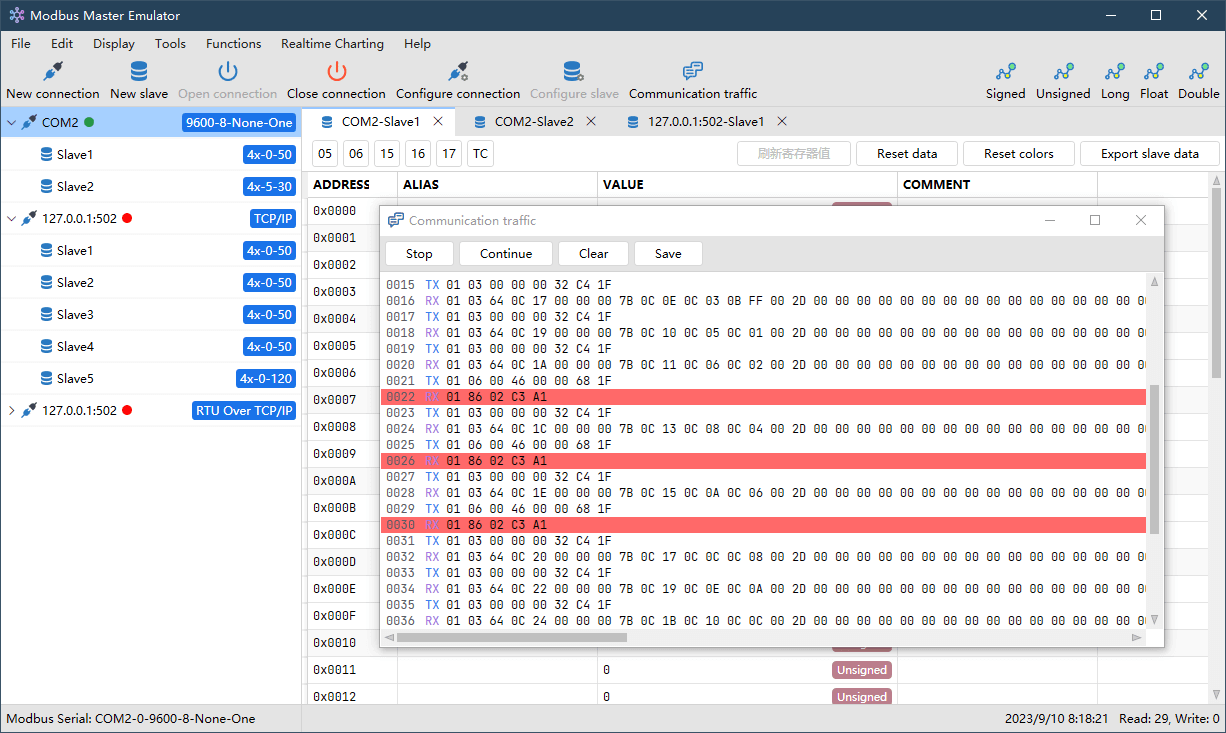Image resolution: width=1226 pixels, height=733 pixels.
Task: Click the New connection plug icon
Action: (x=53, y=72)
